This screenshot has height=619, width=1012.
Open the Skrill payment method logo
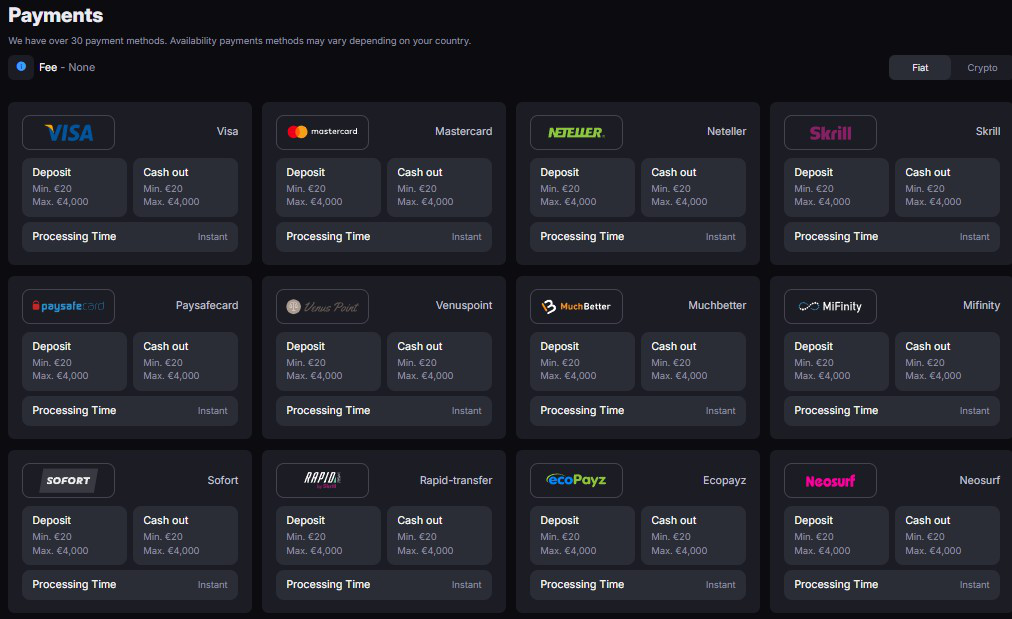830,131
